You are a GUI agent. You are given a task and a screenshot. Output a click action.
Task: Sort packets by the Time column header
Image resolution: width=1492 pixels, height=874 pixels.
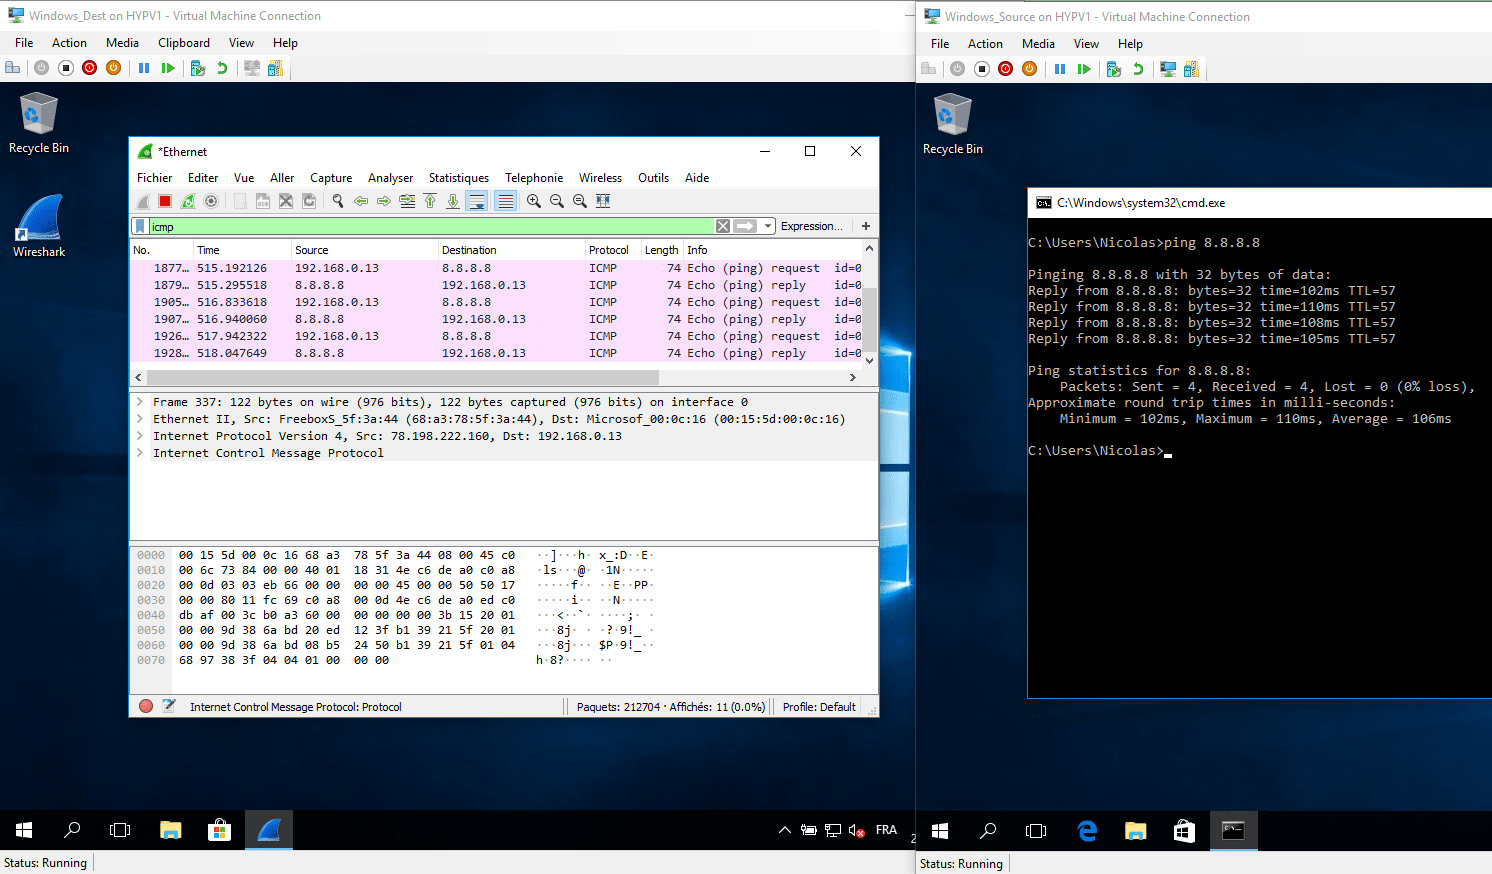pyautogui.click(x=241, y=250)
